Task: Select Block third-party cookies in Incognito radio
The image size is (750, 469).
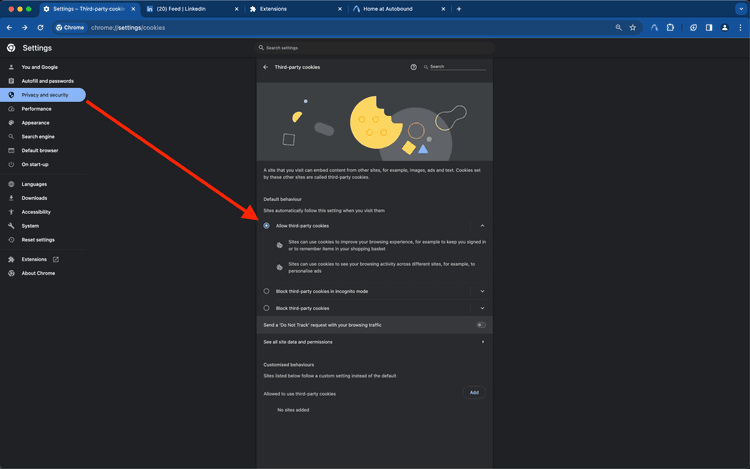Action: 266,291
